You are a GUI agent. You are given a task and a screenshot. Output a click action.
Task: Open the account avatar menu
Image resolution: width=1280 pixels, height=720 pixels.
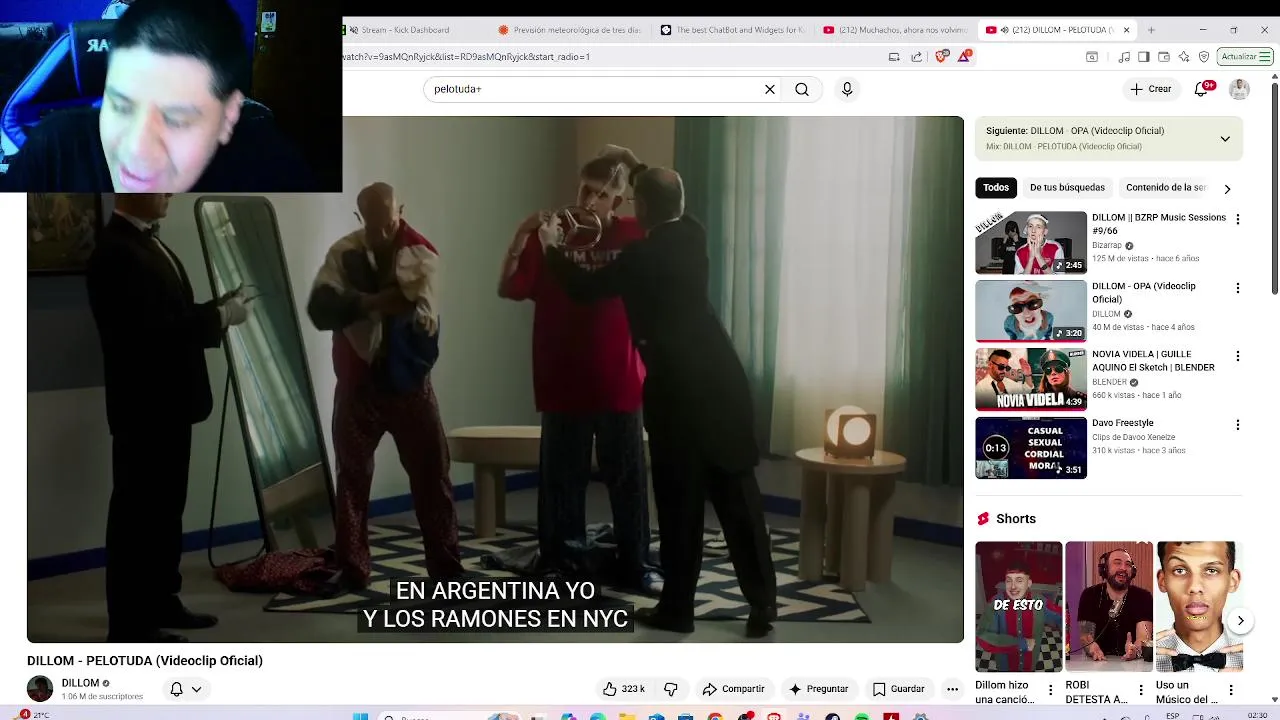tap(1239, 89)
